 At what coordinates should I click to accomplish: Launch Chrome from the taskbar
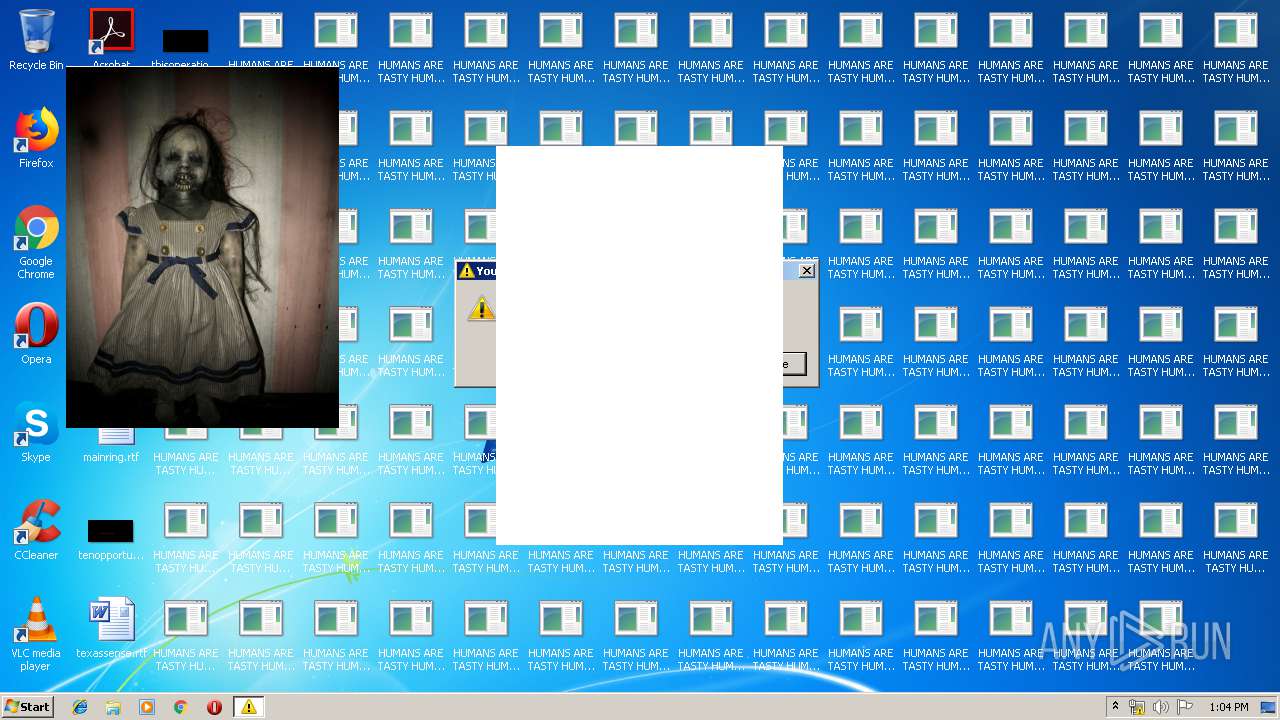click(181, 707)
